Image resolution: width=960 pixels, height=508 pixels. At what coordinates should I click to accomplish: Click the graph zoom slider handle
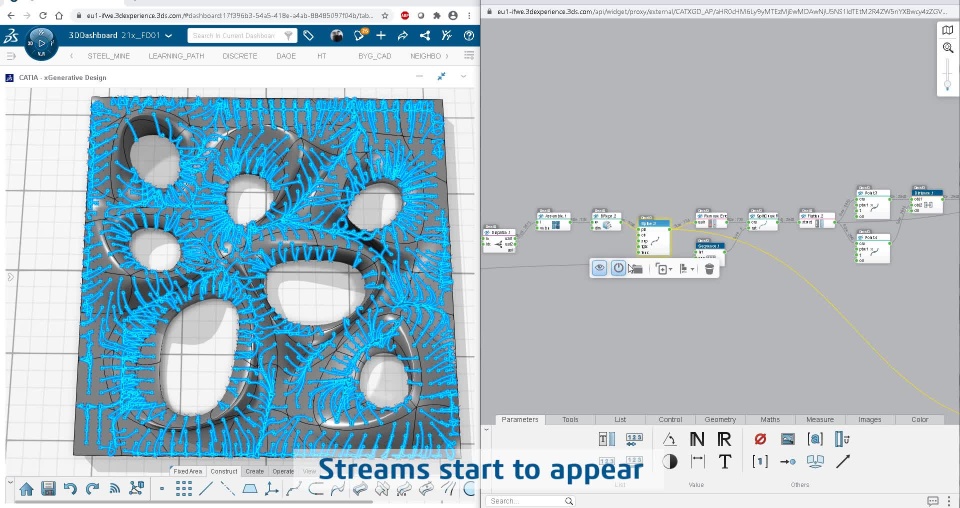click(948, 81)
